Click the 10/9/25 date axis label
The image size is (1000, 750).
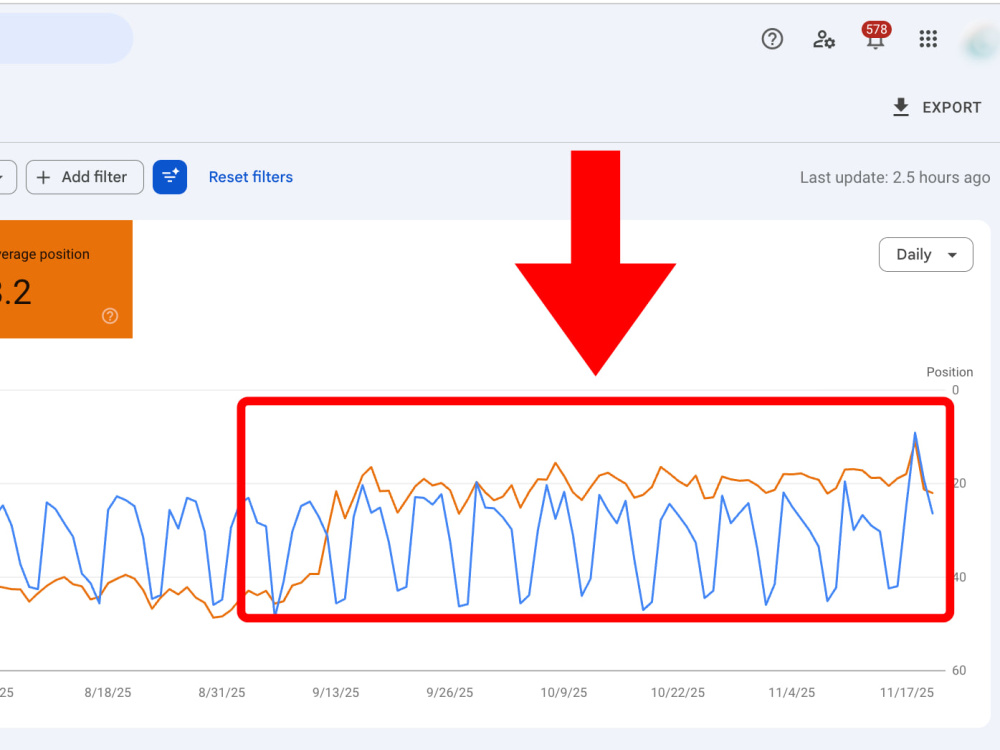[564, 693]
